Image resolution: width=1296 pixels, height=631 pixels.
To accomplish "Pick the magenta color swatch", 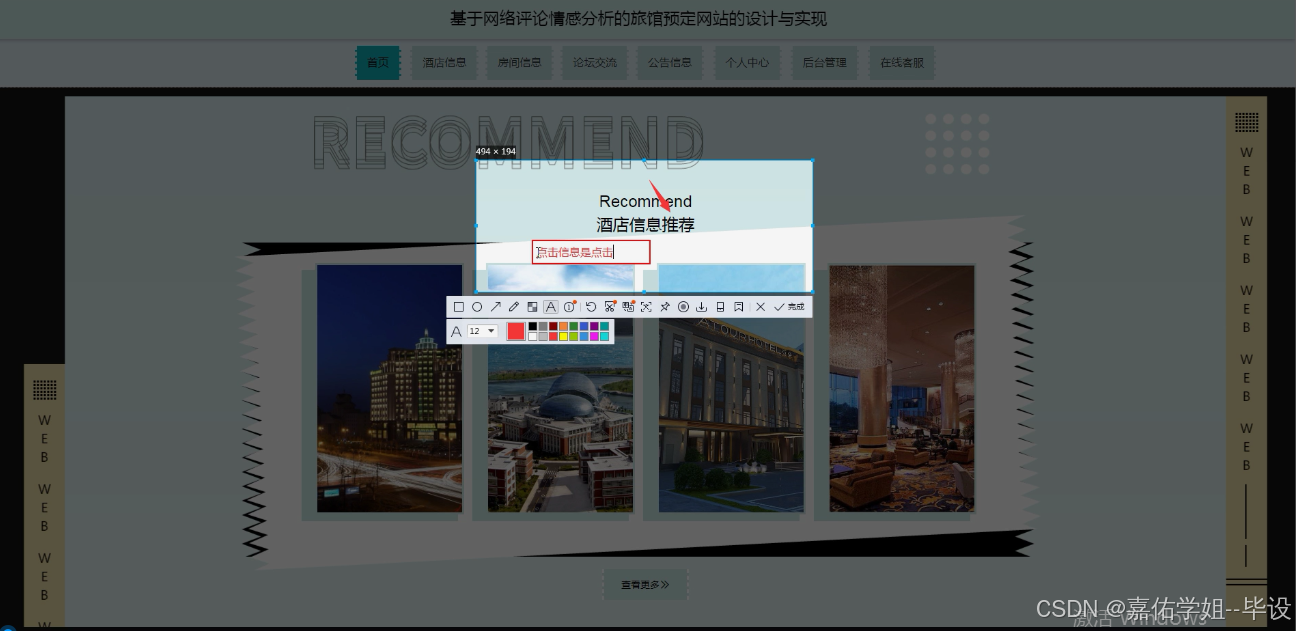I will point(594,337).
